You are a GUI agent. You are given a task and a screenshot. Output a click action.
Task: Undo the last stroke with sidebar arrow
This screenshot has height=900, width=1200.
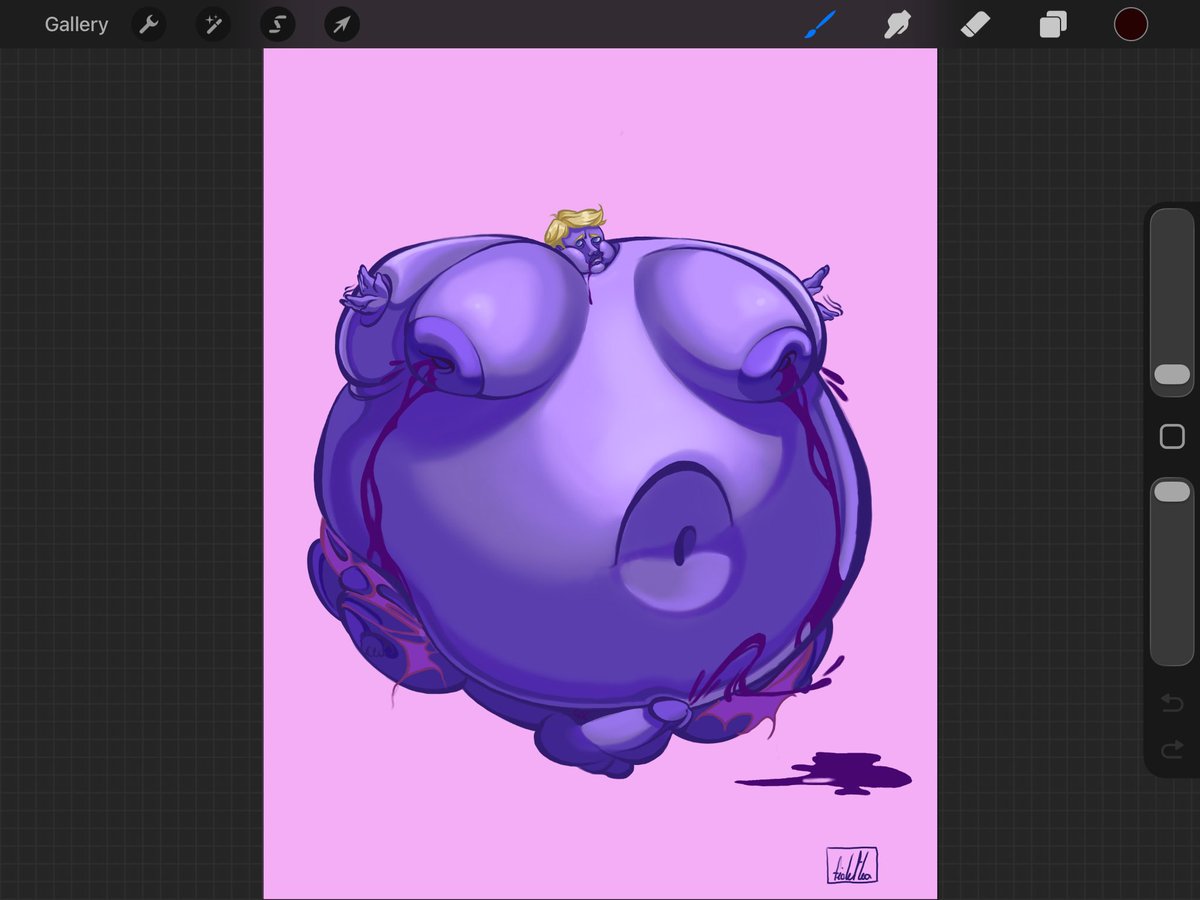[1172, 705]
